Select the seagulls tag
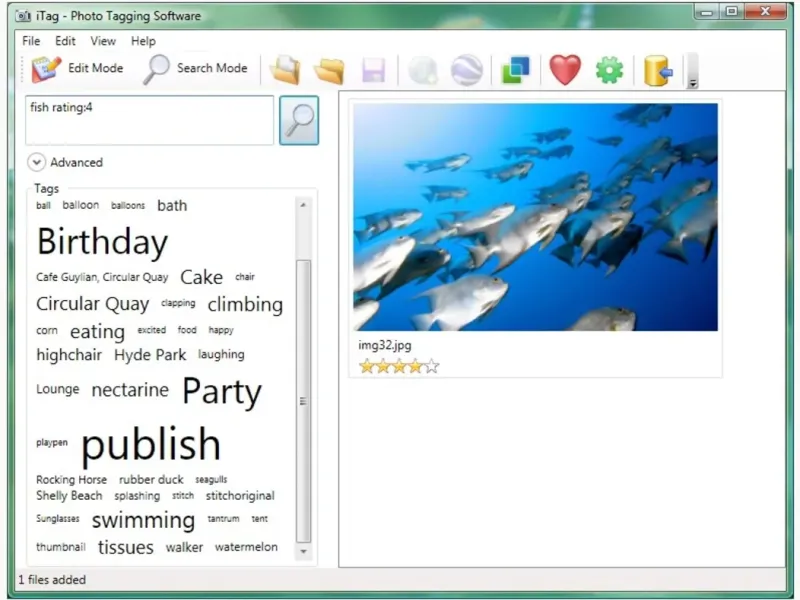This screenshot has width=800, height=600. coord(211,480)
